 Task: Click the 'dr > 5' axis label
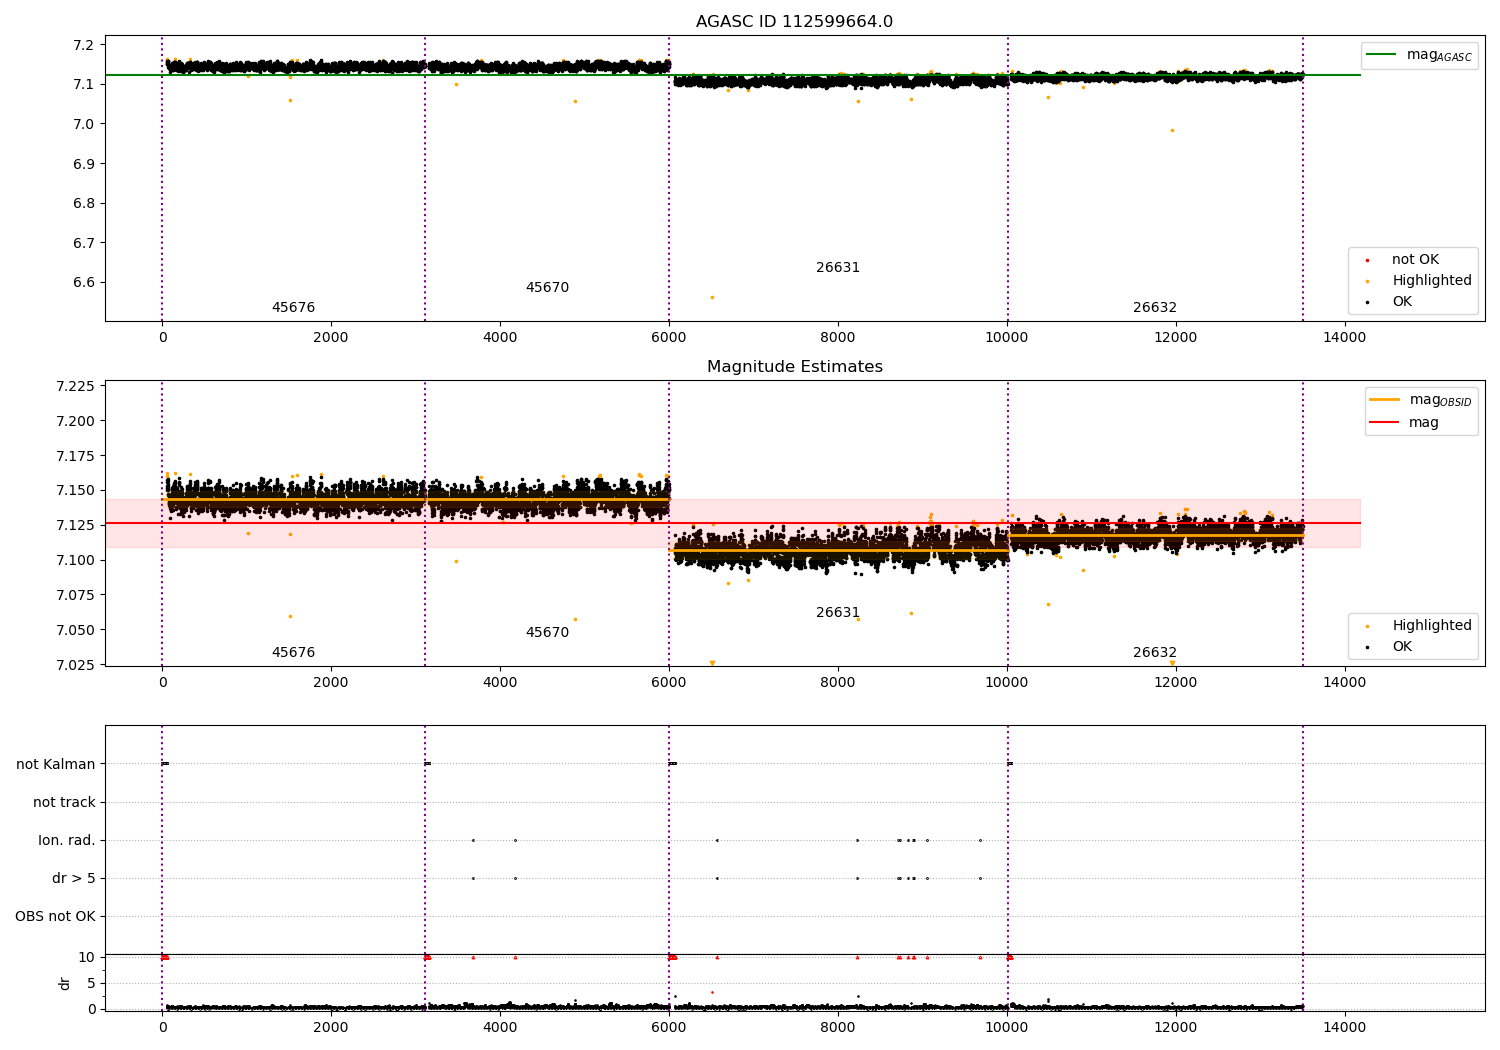[74, 879]
